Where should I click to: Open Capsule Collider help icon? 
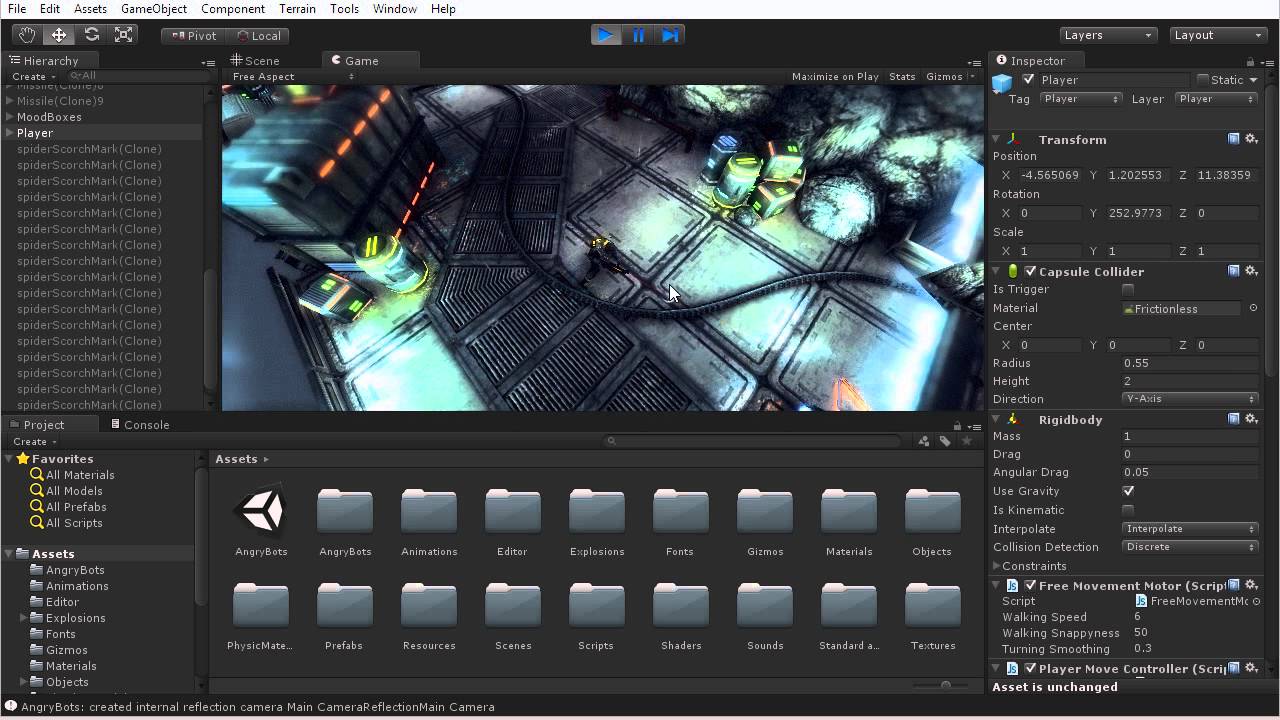click(x=1234, y=271)
